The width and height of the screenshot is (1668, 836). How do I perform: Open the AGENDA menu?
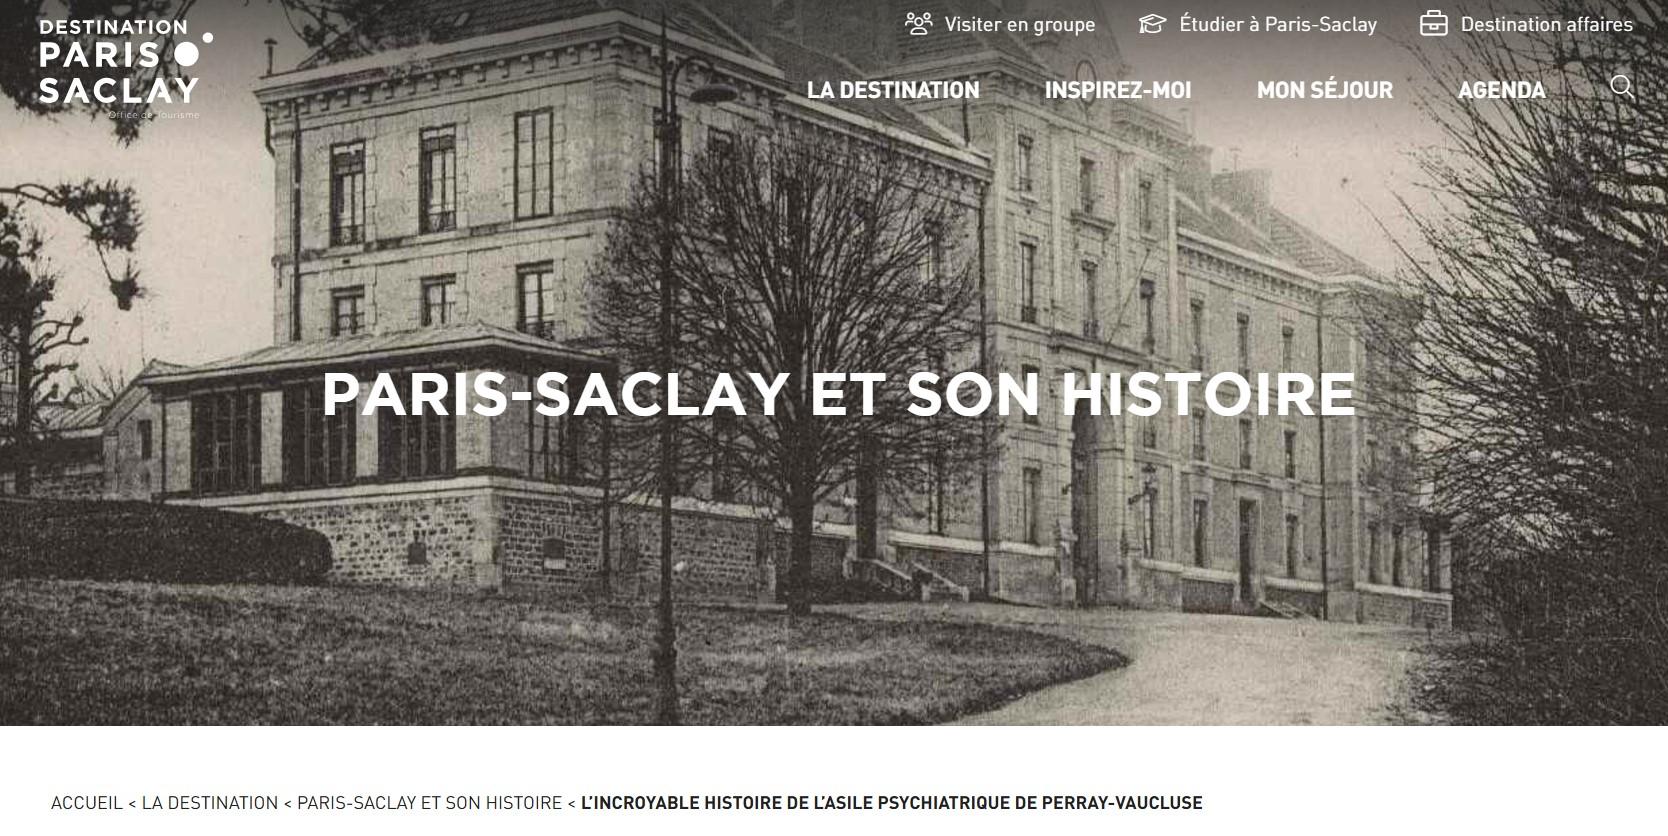[1501, 90]
